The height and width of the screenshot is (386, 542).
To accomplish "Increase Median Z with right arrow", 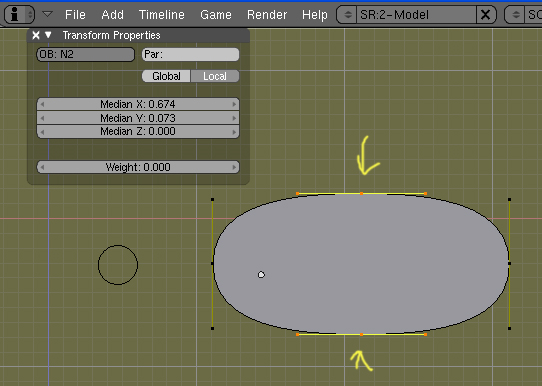I will tap(234, 132).
